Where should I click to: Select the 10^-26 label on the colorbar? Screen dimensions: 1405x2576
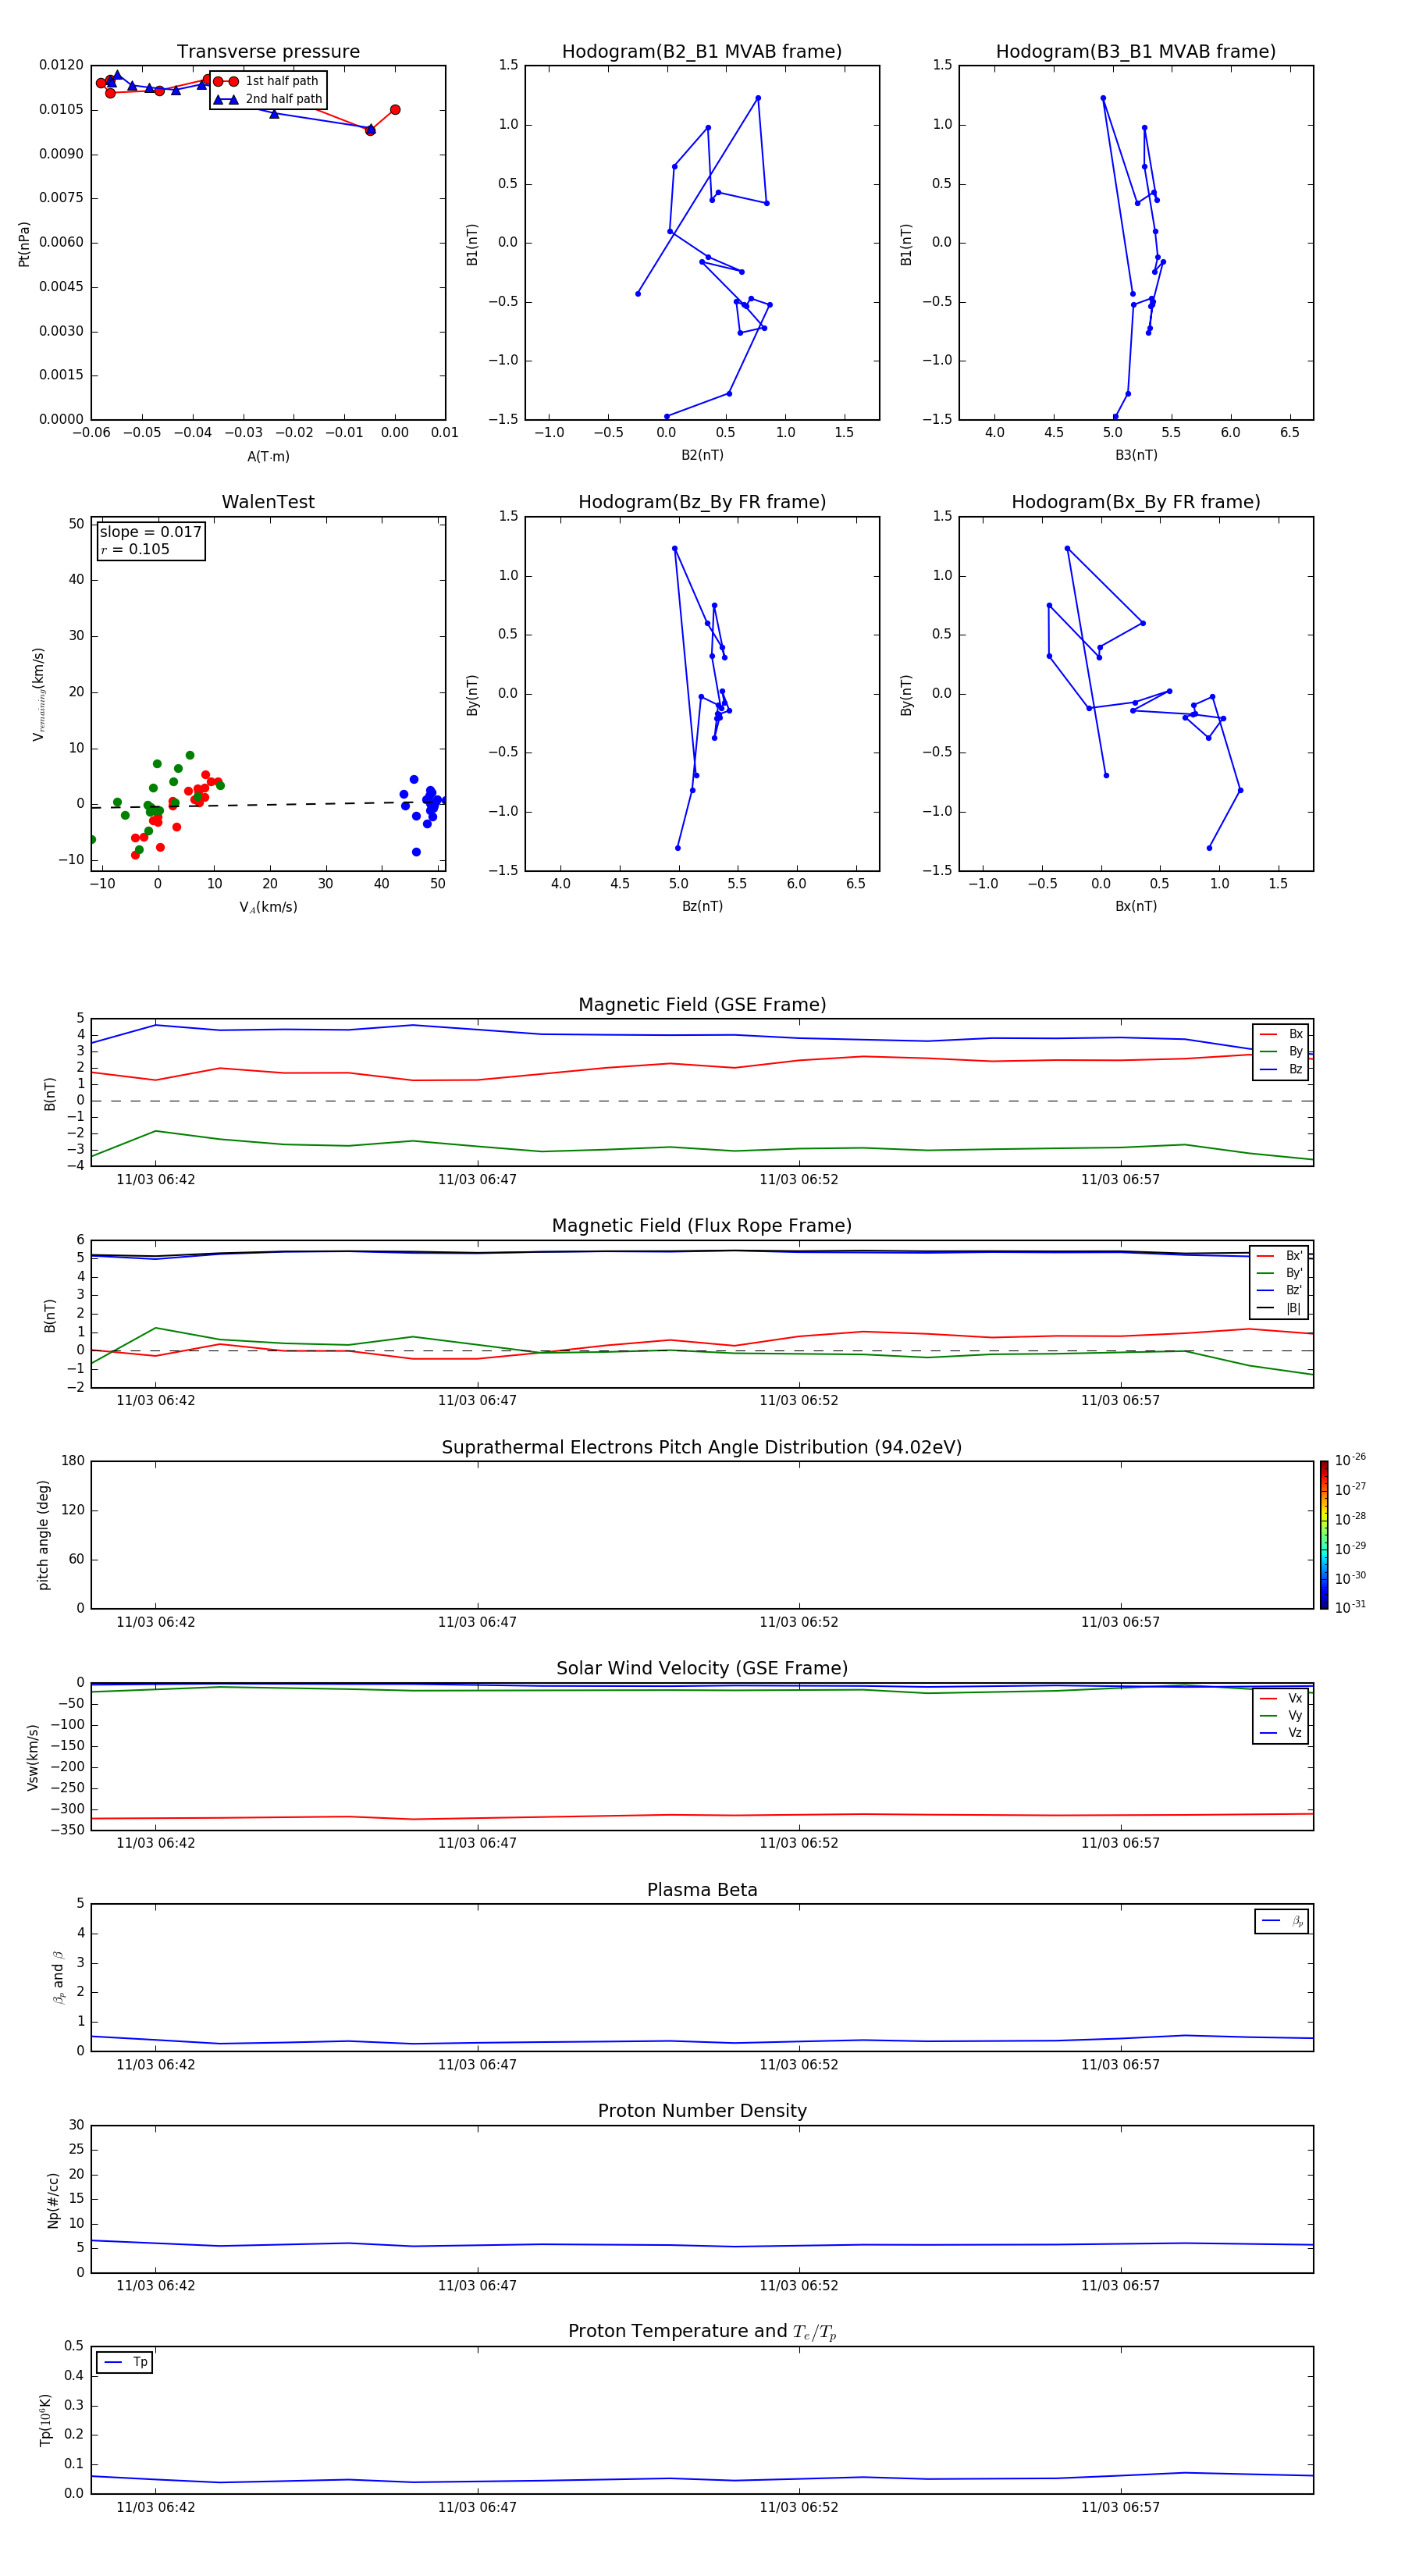click(x=1350, y=1460)
